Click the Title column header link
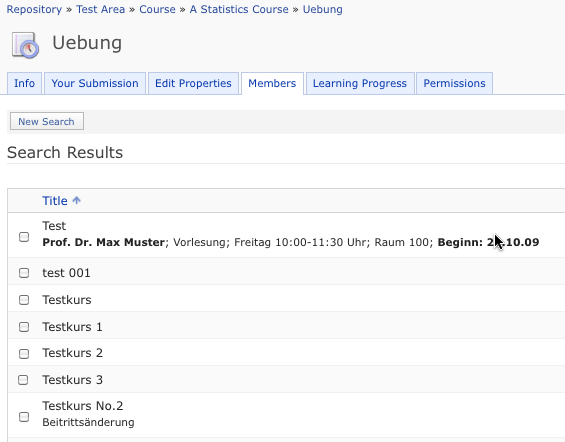 point(55,201)
